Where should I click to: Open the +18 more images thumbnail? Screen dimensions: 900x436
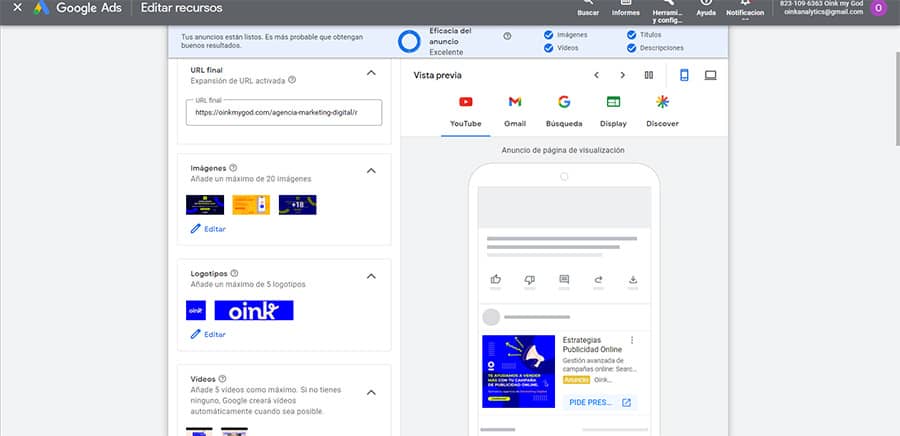(297, 205)
